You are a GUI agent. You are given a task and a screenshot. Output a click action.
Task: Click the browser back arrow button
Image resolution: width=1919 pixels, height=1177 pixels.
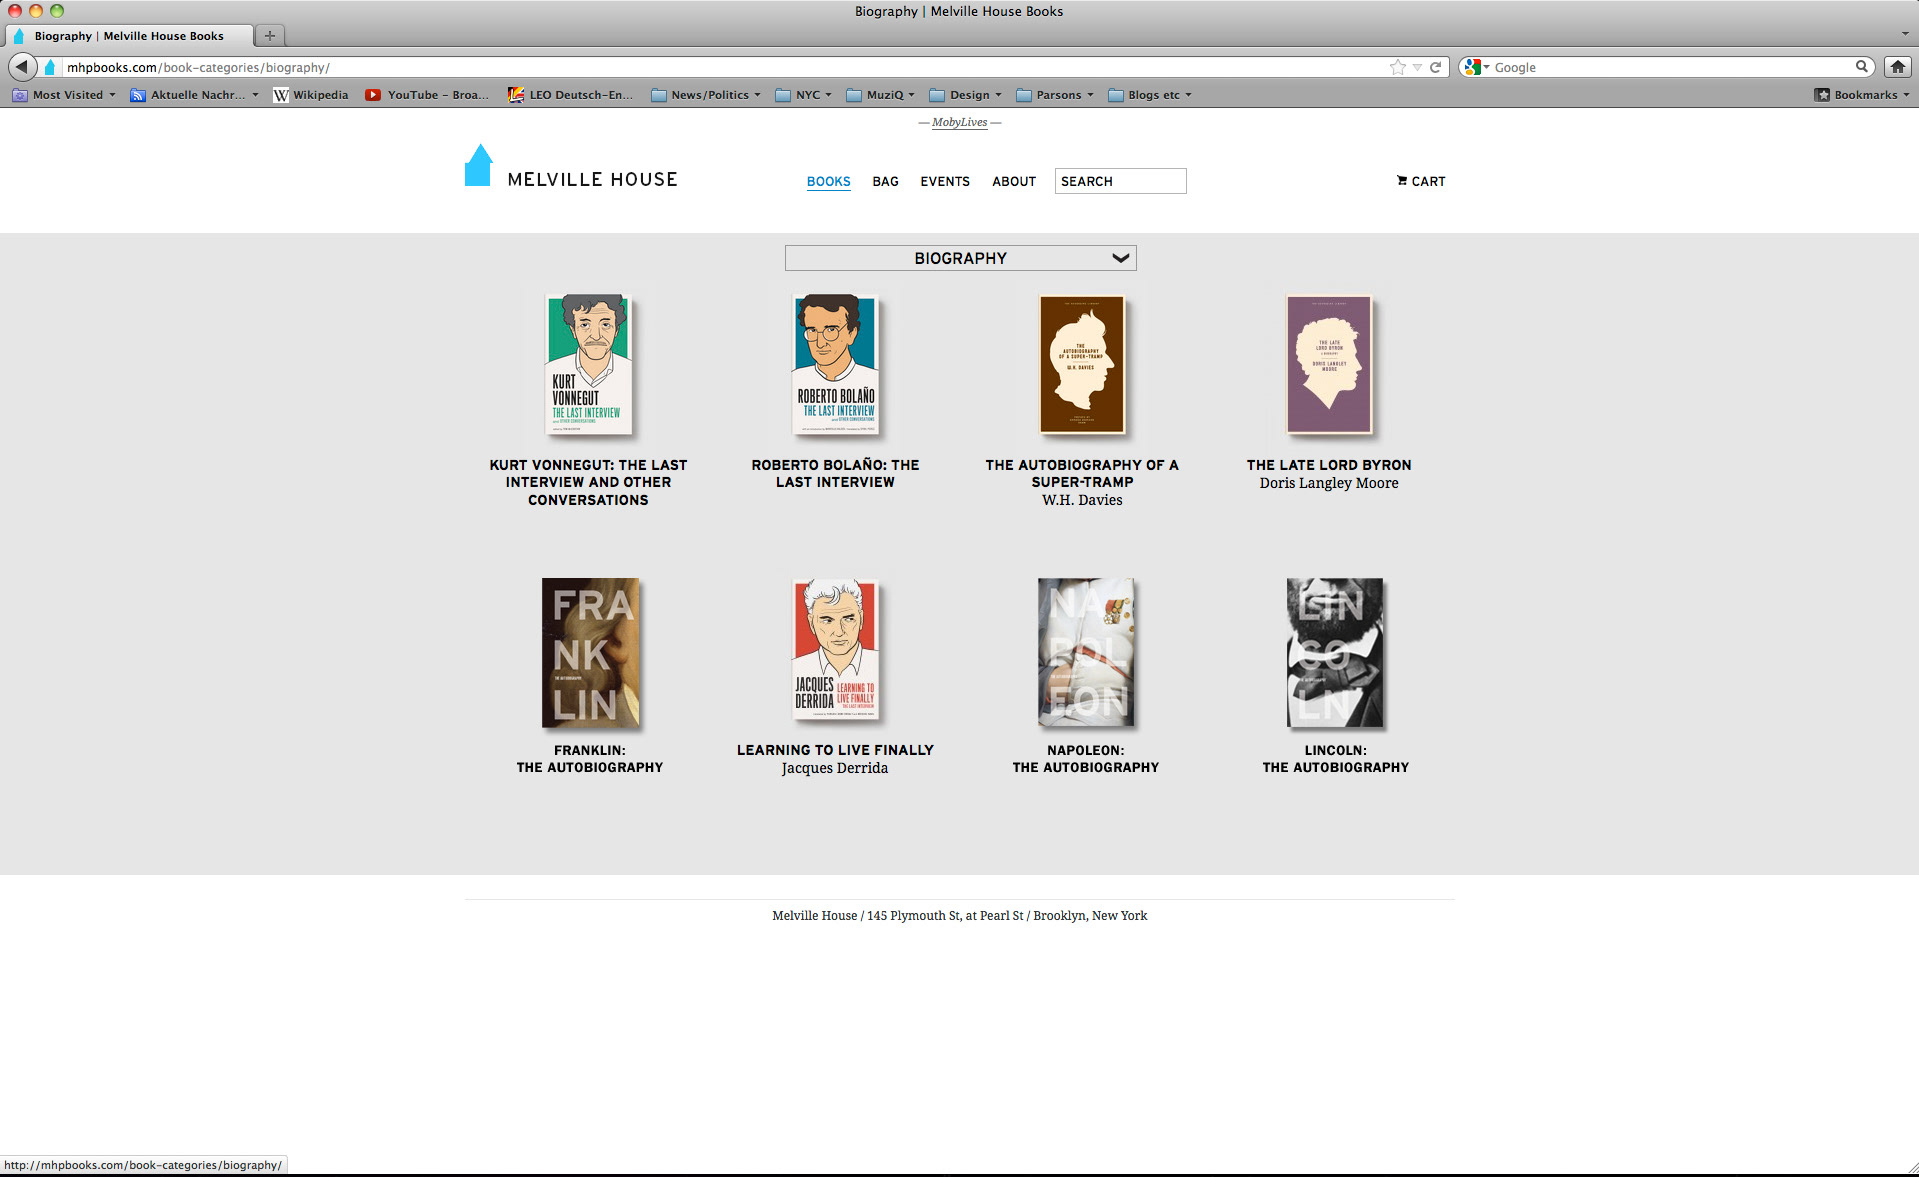point(22,67)
